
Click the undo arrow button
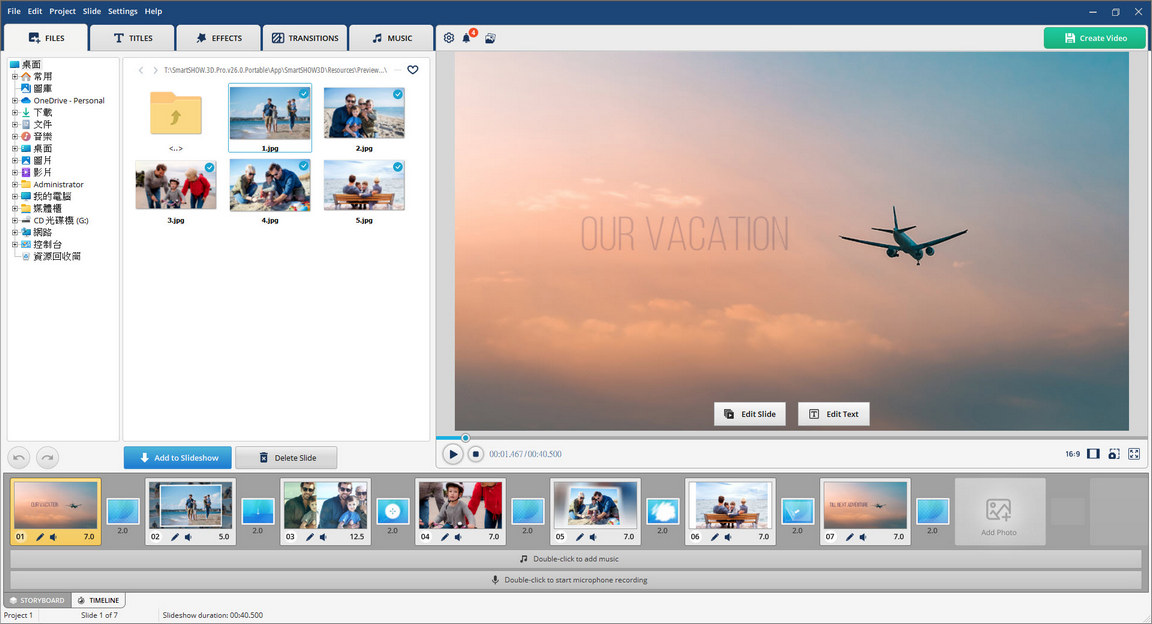pyautogui.click(x=19, y=457)
